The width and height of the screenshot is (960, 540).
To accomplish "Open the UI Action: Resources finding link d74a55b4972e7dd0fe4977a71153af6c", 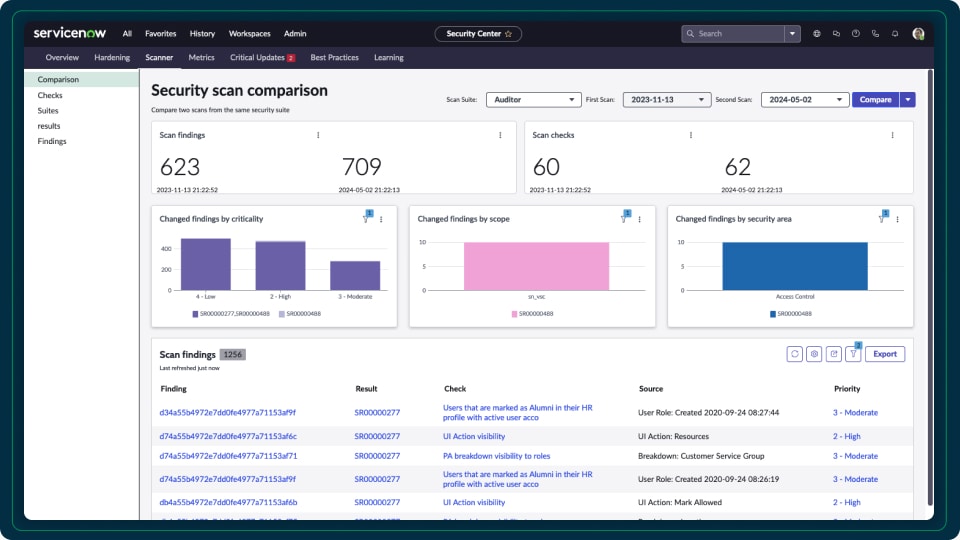I will coord(228,436).
